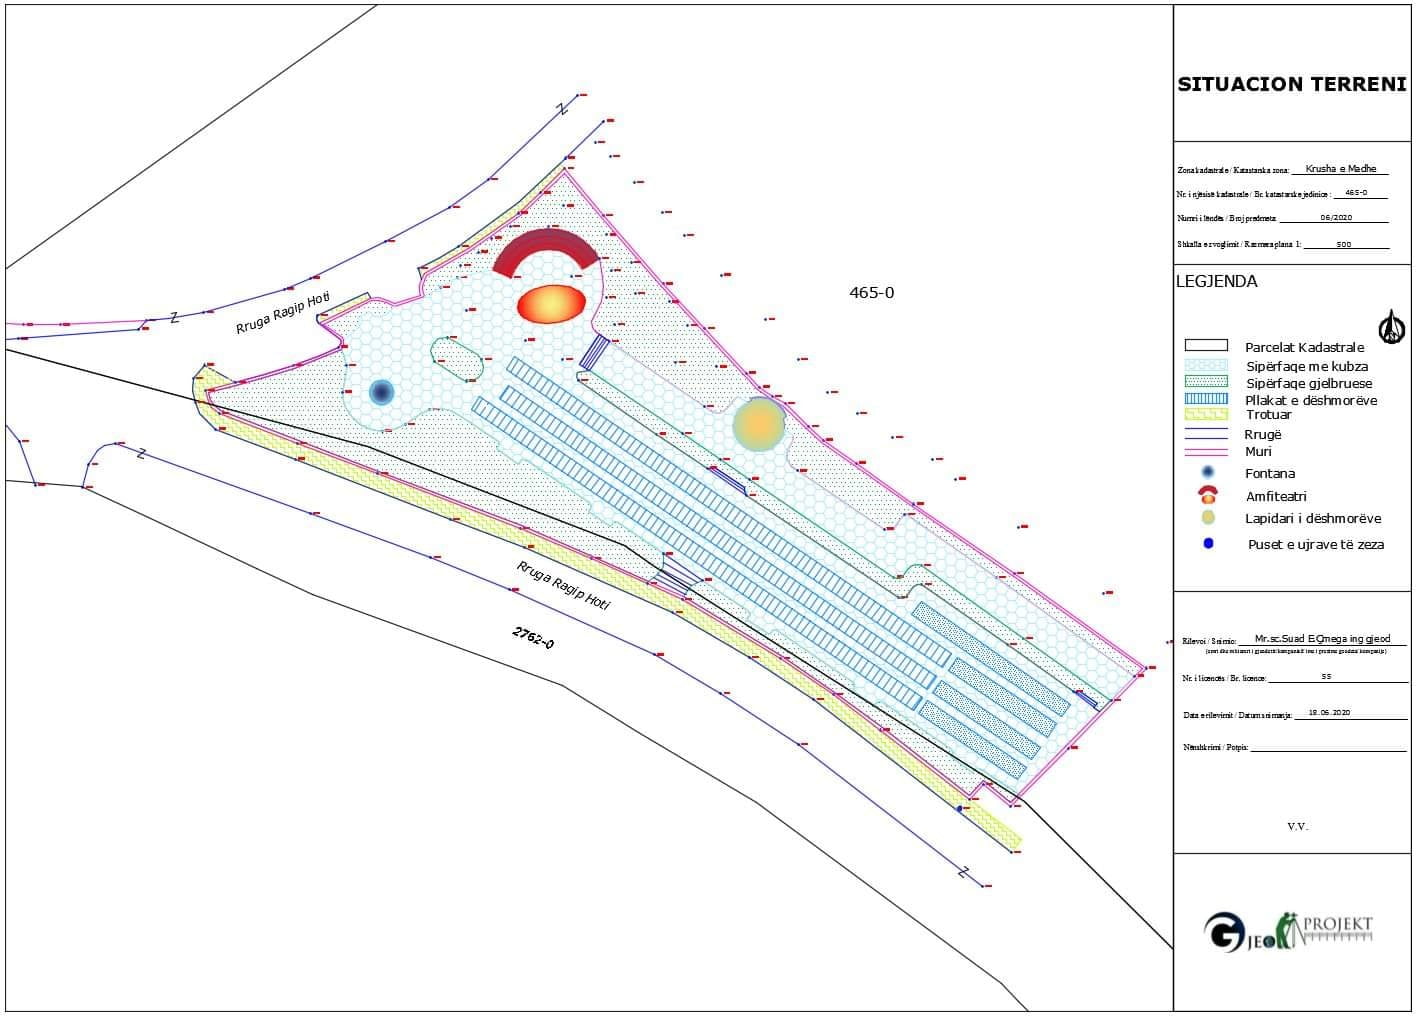Click the north arrow compass symbol
This screenshot has height=1017, width=1417.
click(x=1391, y=327)
